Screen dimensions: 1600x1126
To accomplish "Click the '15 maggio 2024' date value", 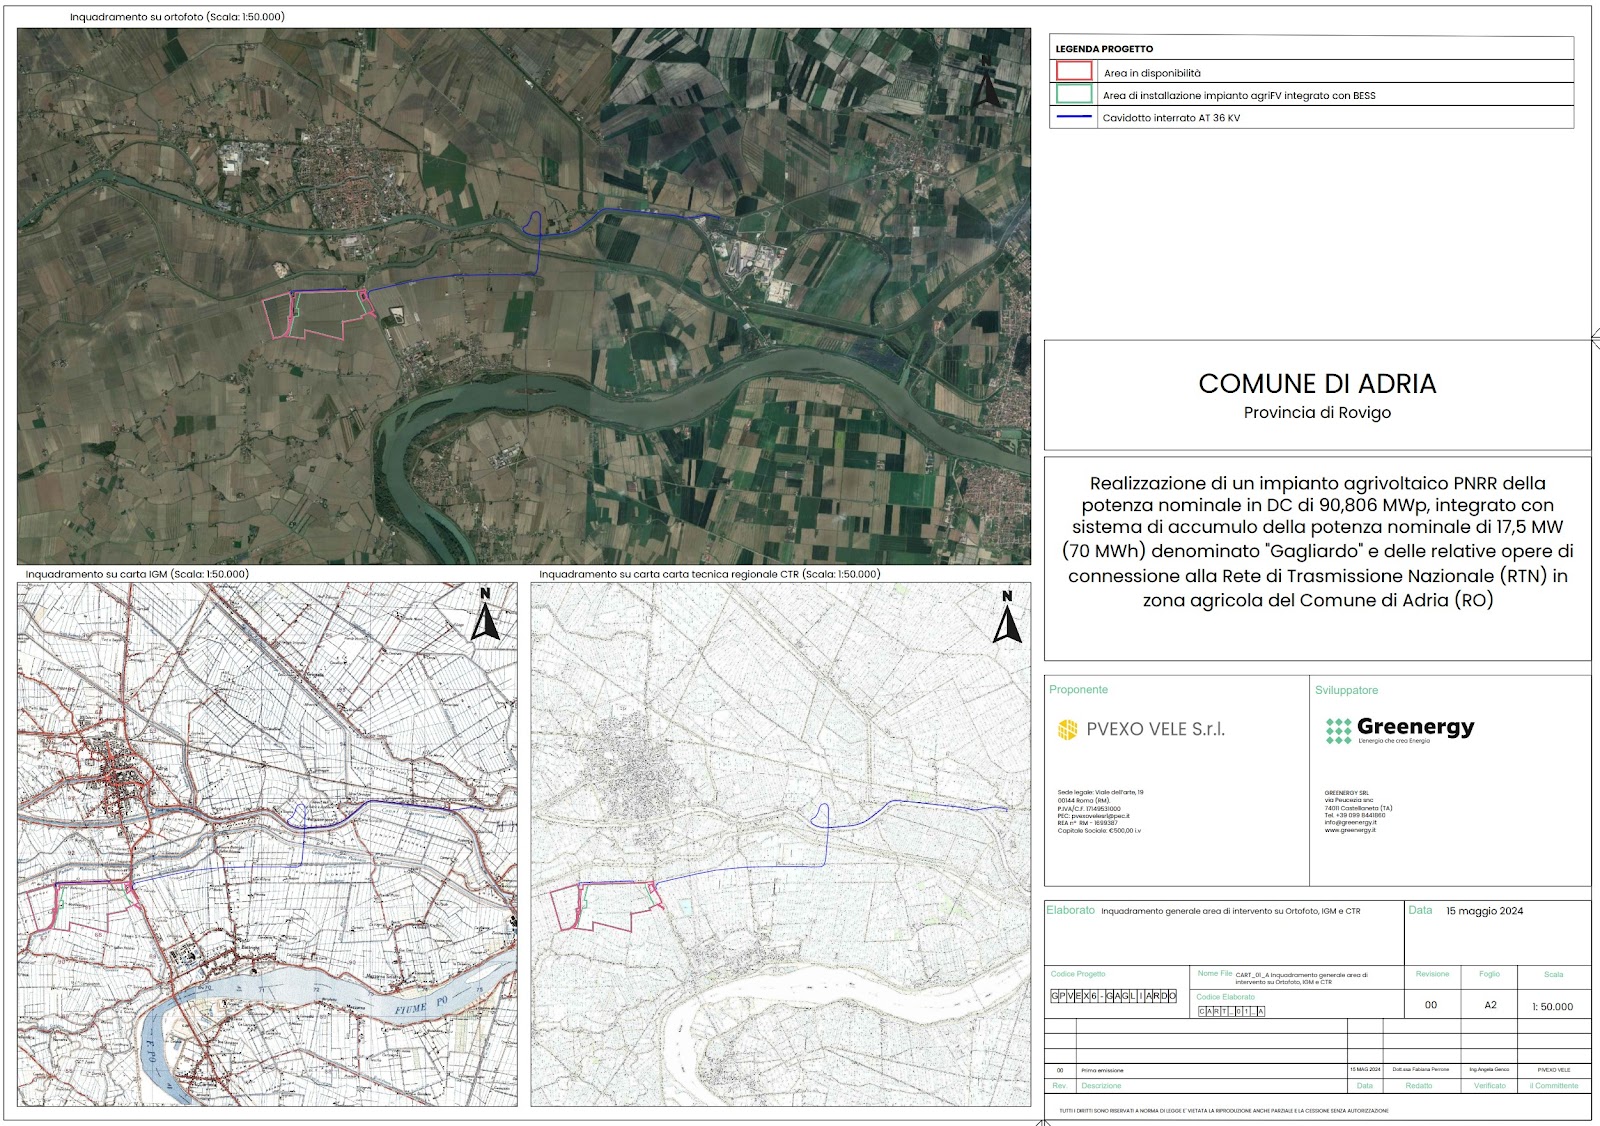I will pyautogui.click(x=1484, y=911).
